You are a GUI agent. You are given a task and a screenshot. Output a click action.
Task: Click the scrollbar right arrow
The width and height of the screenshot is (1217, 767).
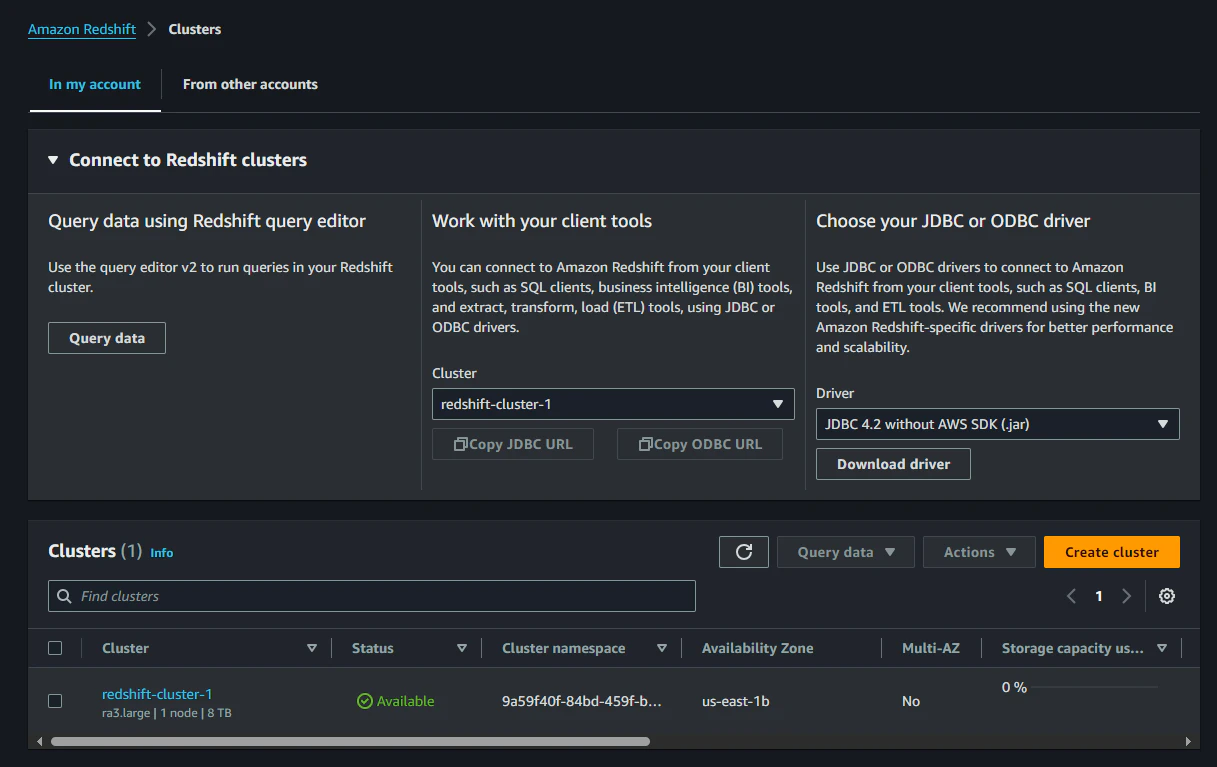1188,742
